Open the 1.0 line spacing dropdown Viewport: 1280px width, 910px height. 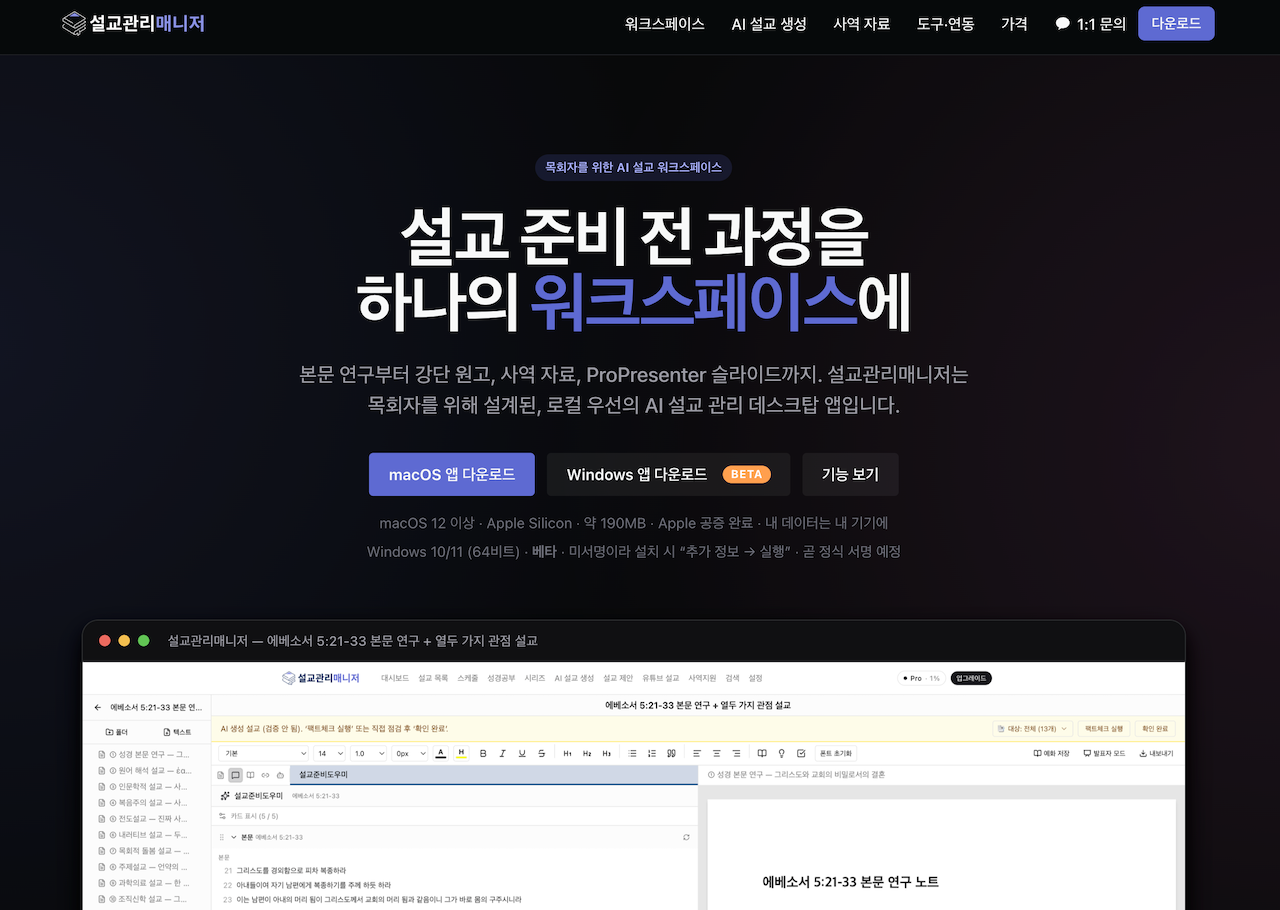(x=368, y=753)
